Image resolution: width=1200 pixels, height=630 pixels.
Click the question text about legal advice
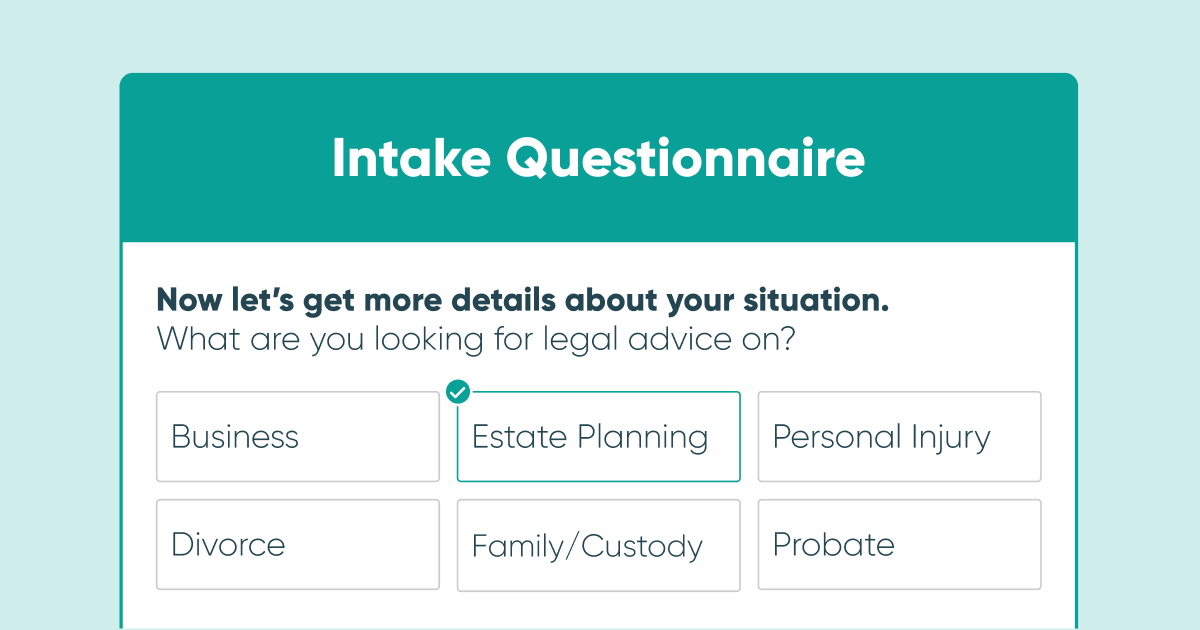click(475, 339)
